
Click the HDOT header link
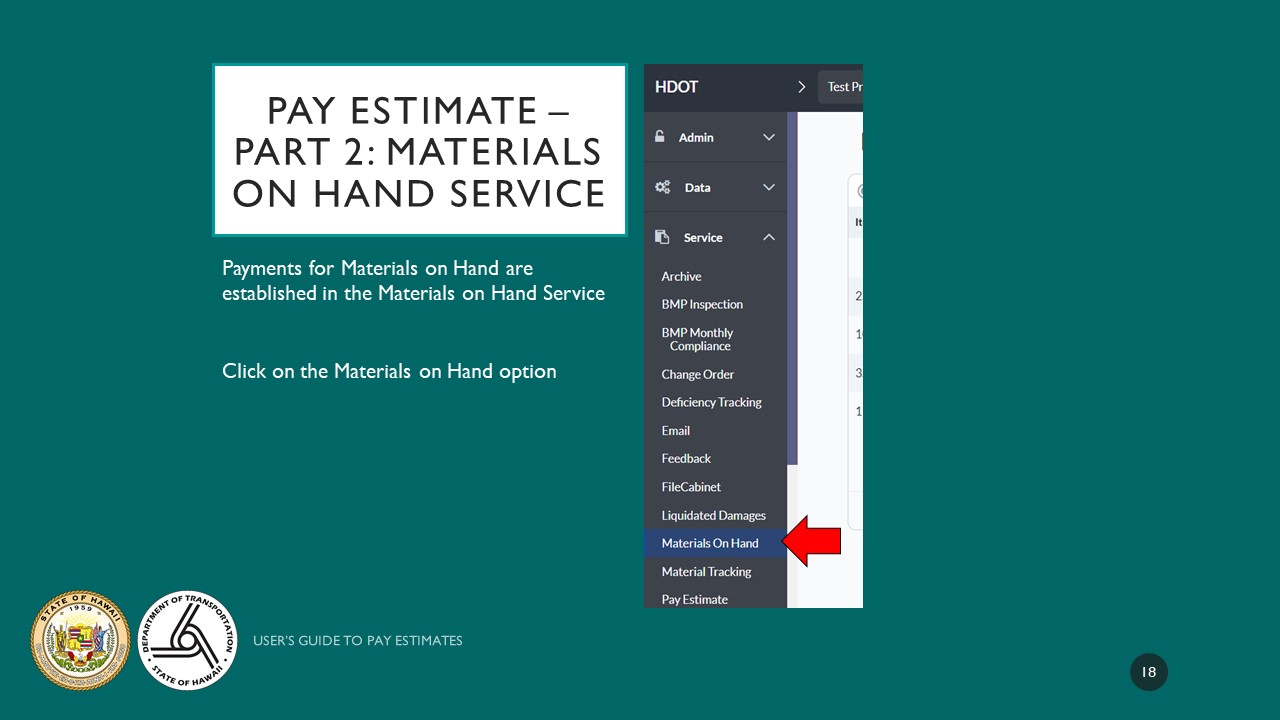676,87
